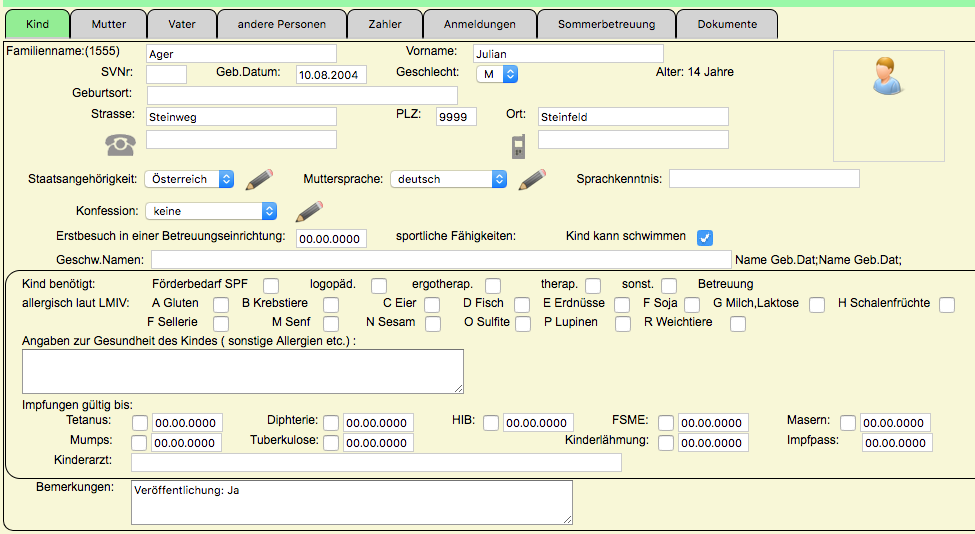The image size is (975, 534).
Task: Click the Kinderarzt input field
Action: [x=376, y=462]
